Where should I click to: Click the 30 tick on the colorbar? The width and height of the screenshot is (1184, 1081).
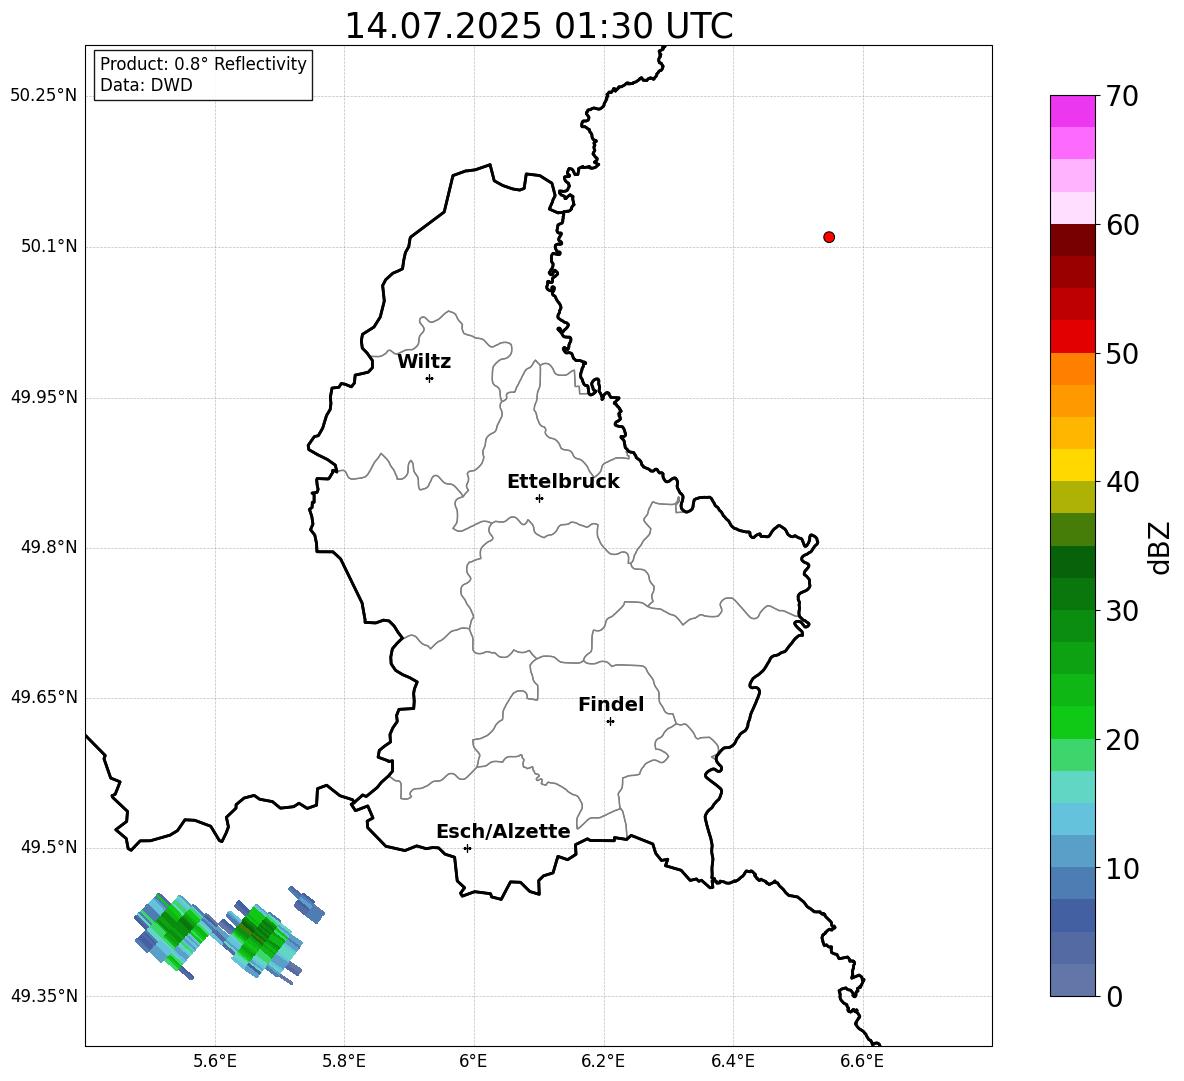(1121, 611)
